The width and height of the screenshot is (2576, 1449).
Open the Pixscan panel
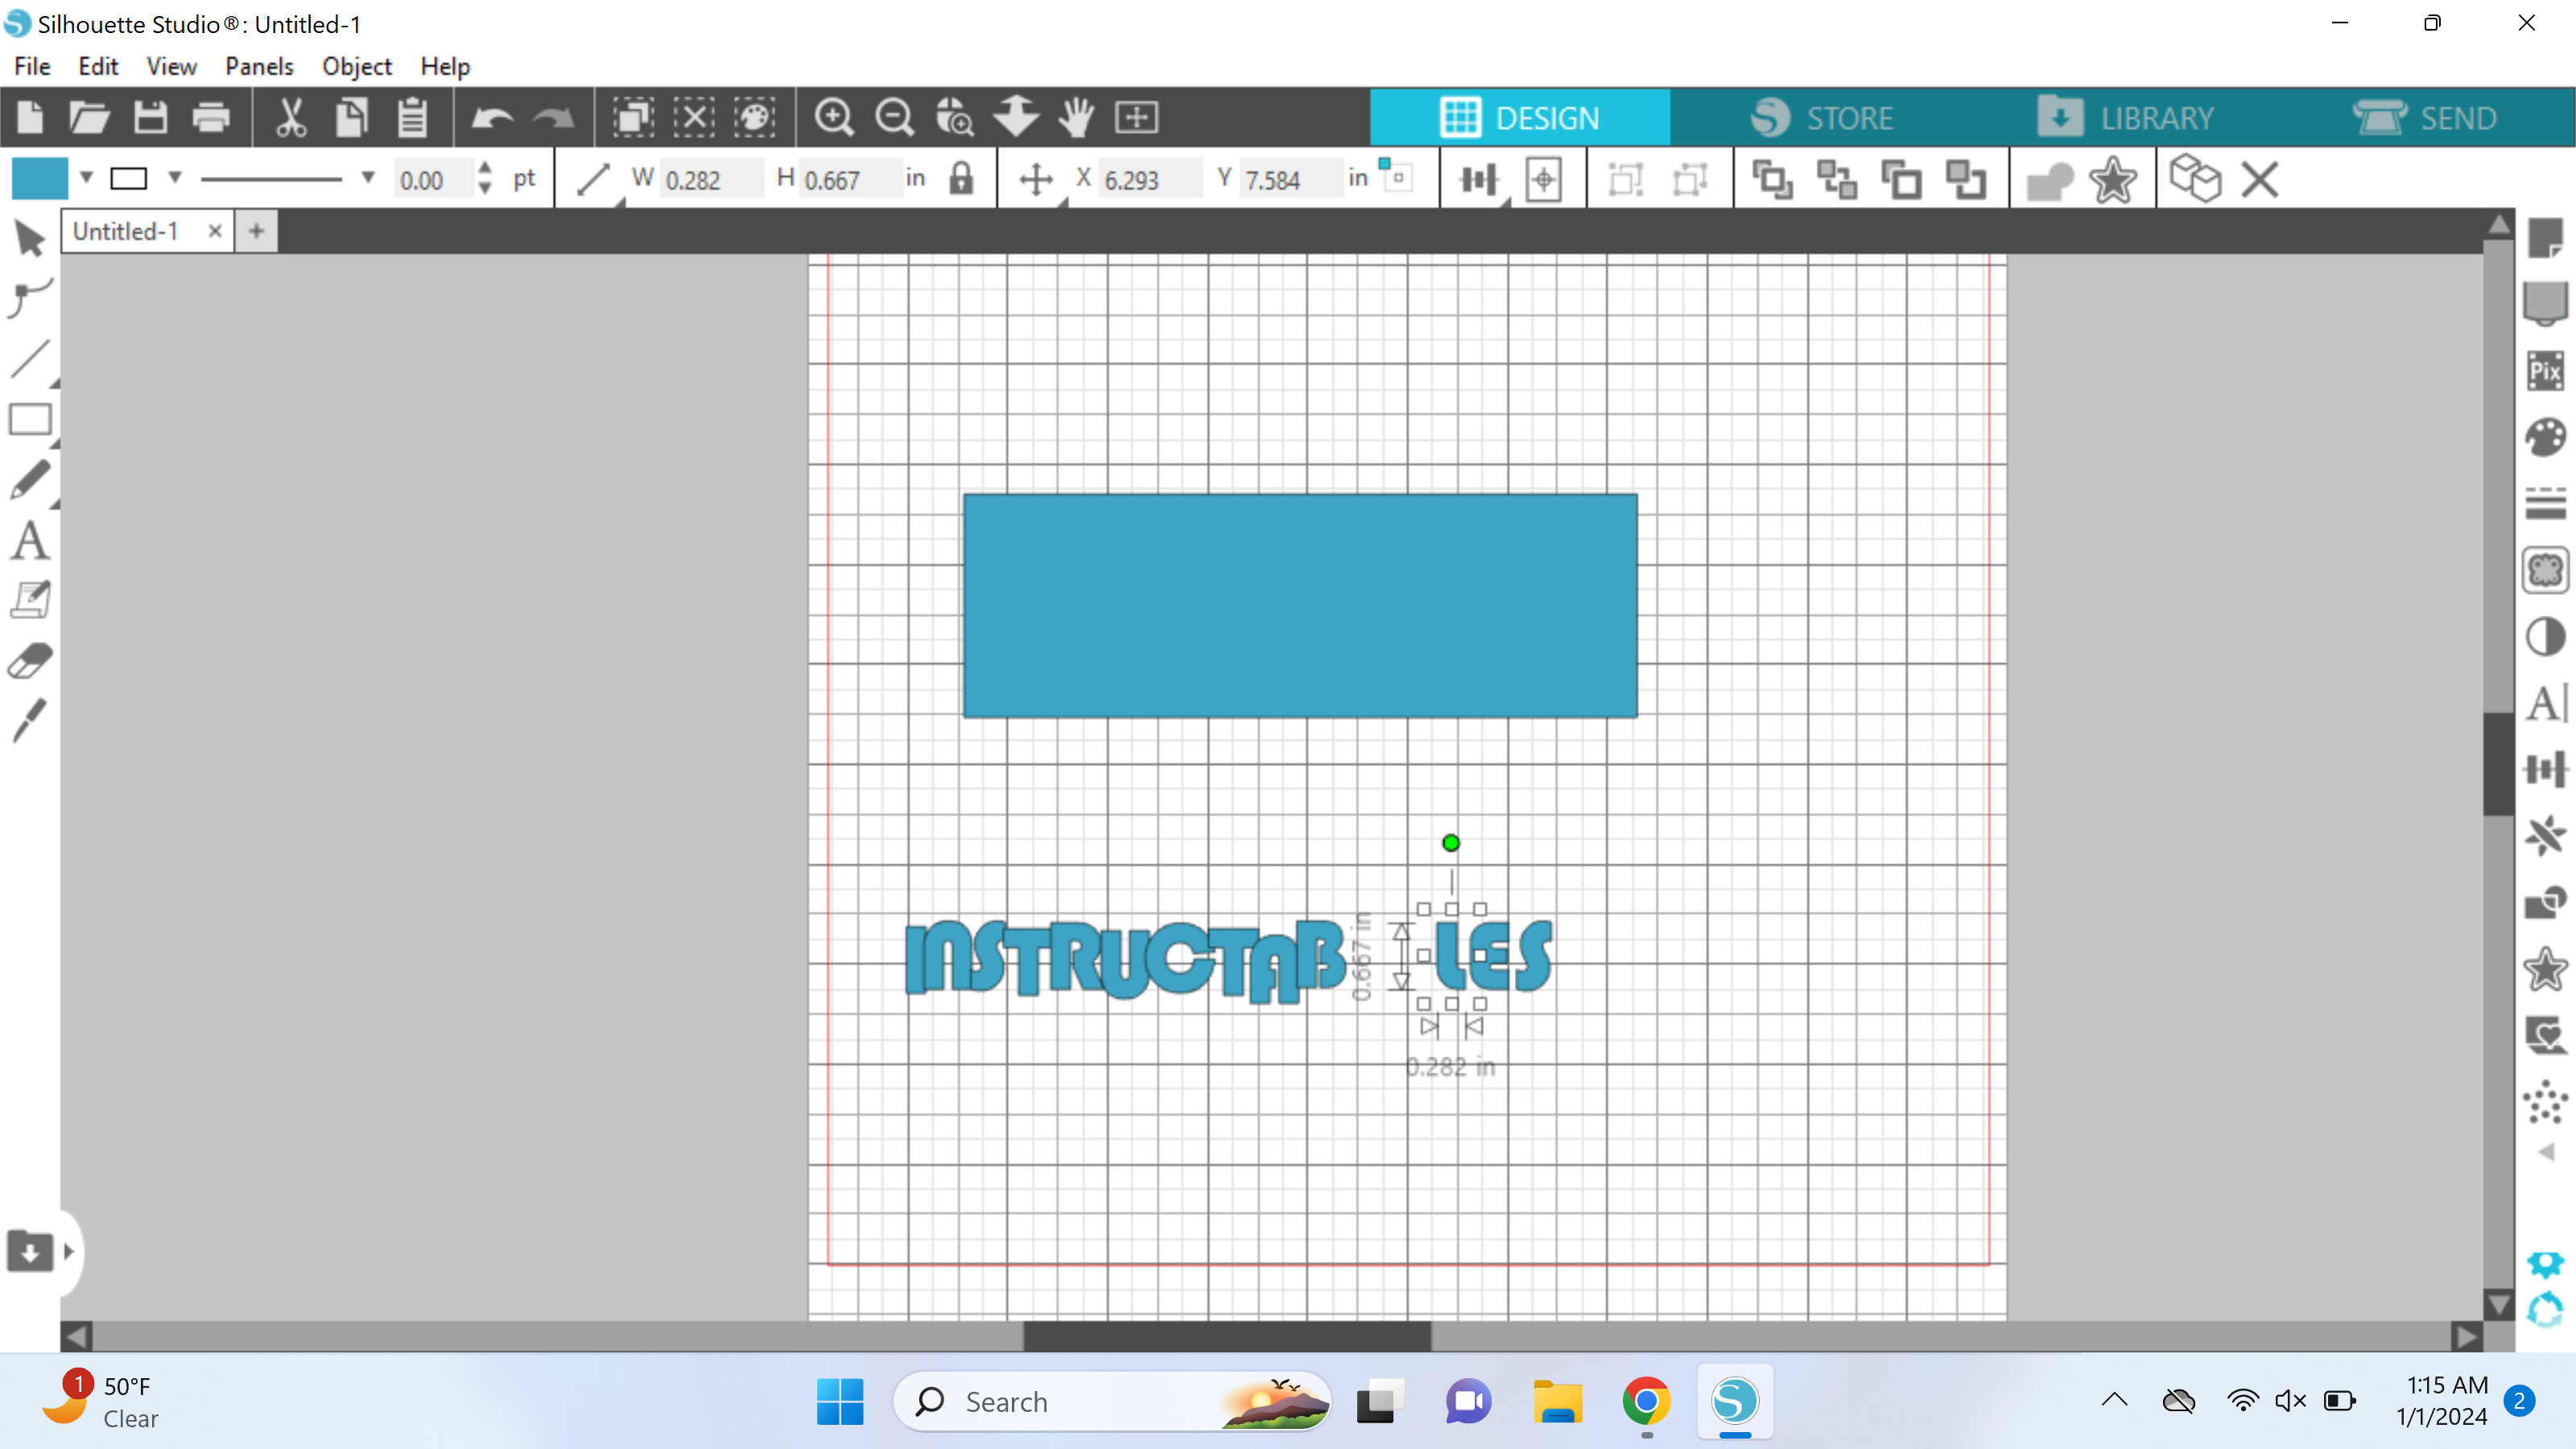(x=2545, y=371)
